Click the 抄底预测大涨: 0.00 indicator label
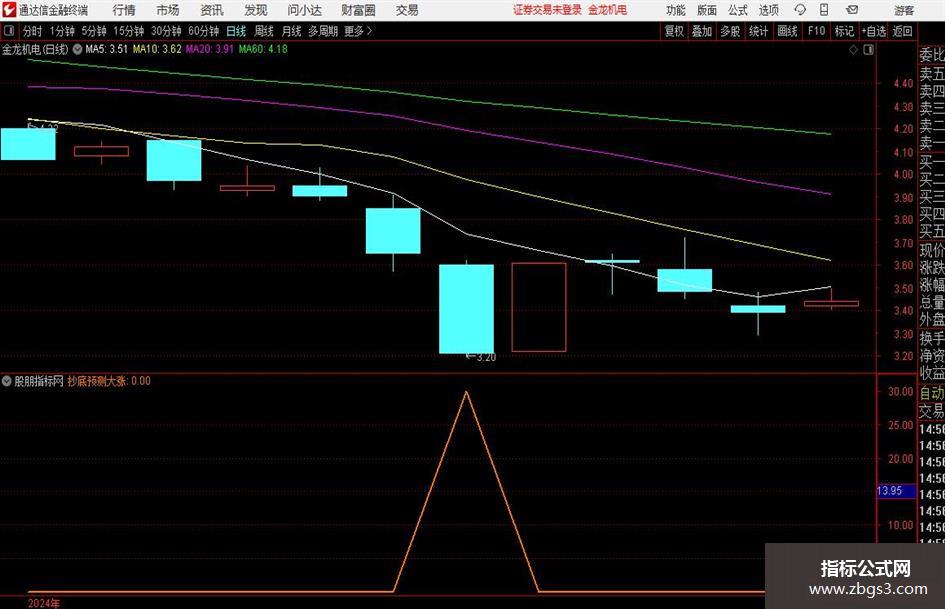This screenshot has height=609, width=945. [x=109, y=381]
